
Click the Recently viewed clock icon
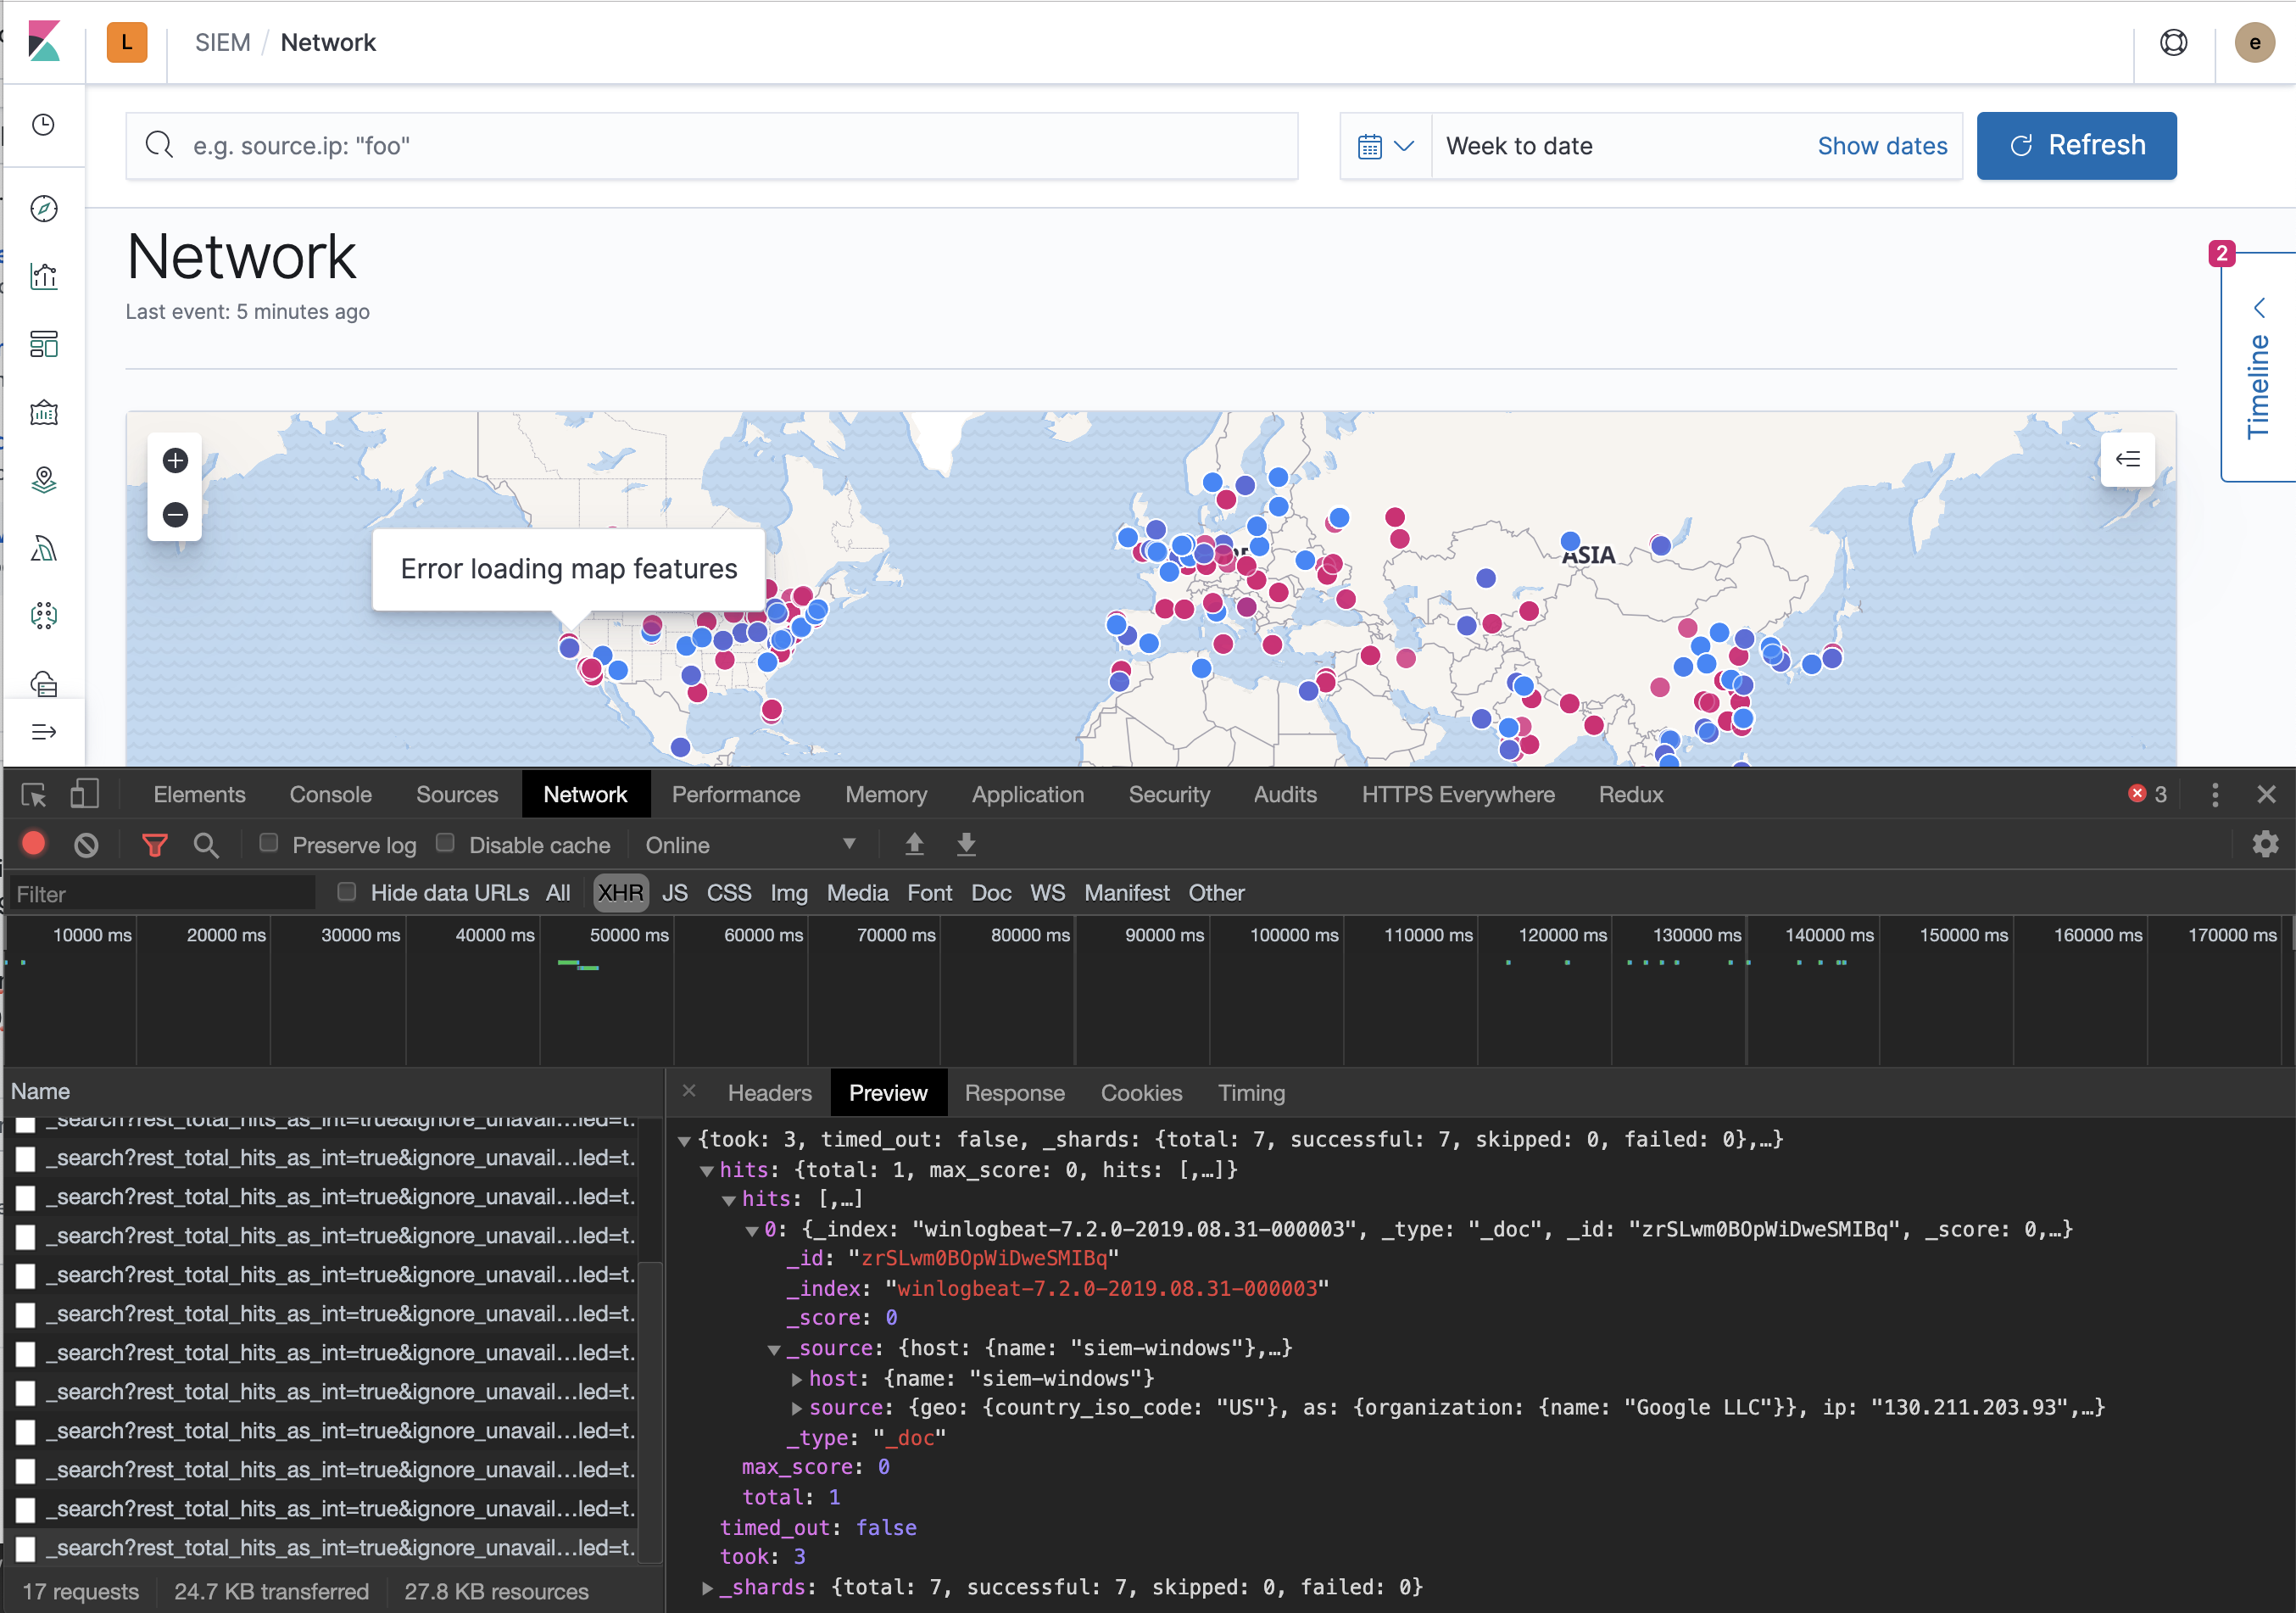click(x=44, y=125)
